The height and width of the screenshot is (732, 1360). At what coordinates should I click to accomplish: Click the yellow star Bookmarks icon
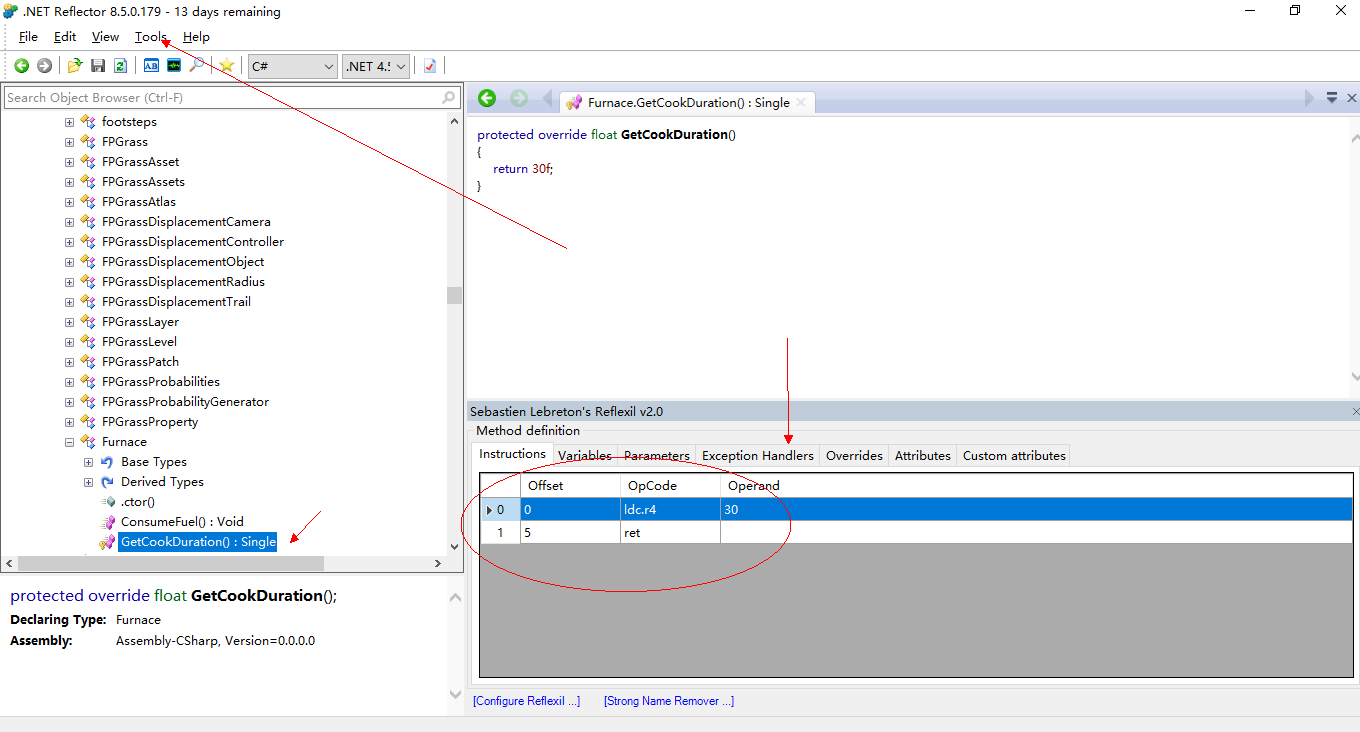227,66
